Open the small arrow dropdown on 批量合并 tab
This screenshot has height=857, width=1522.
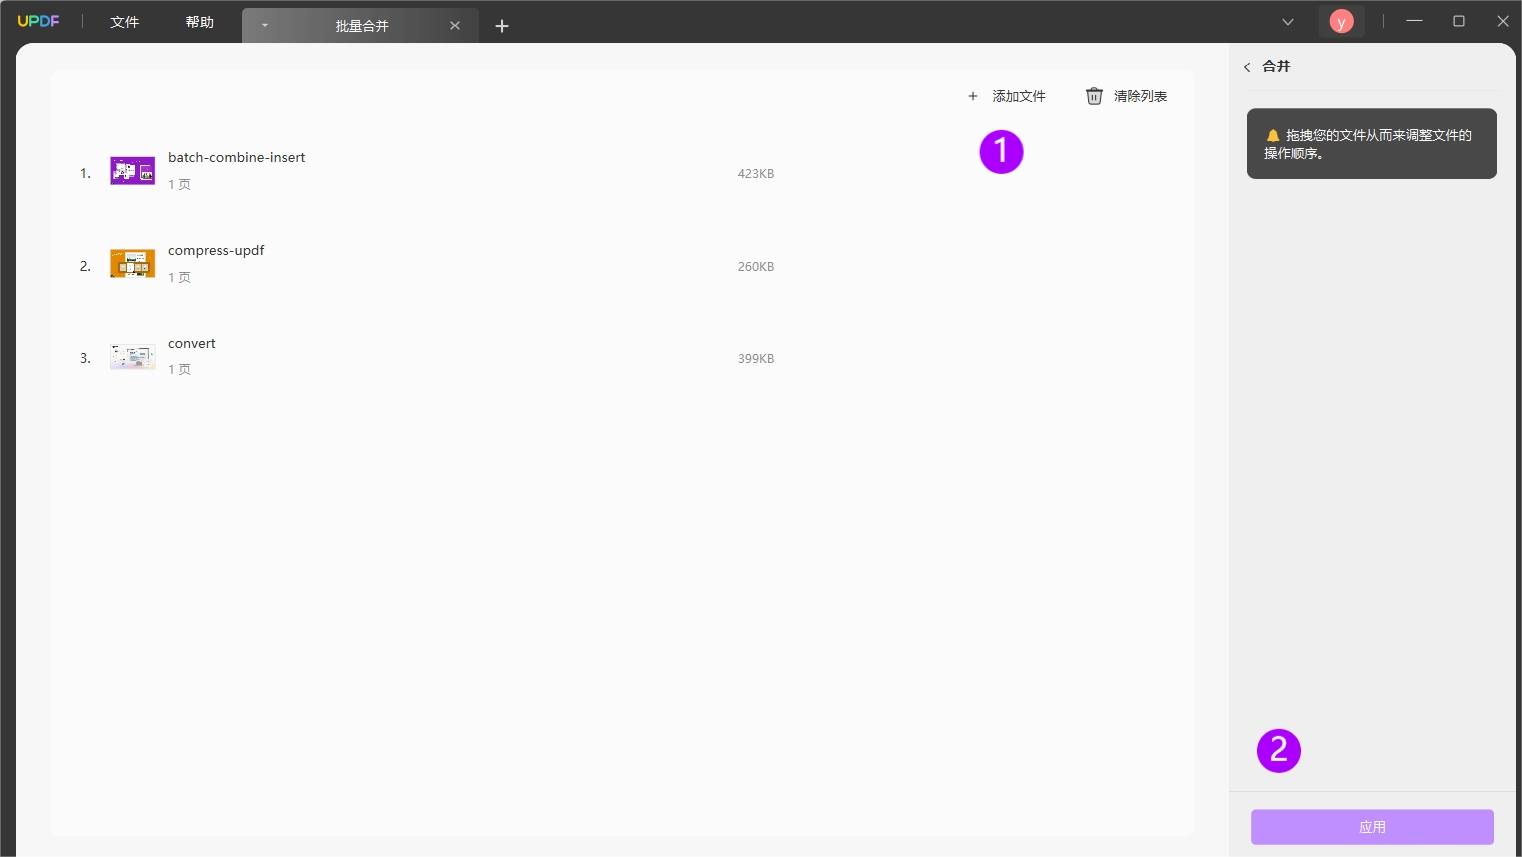265,26
